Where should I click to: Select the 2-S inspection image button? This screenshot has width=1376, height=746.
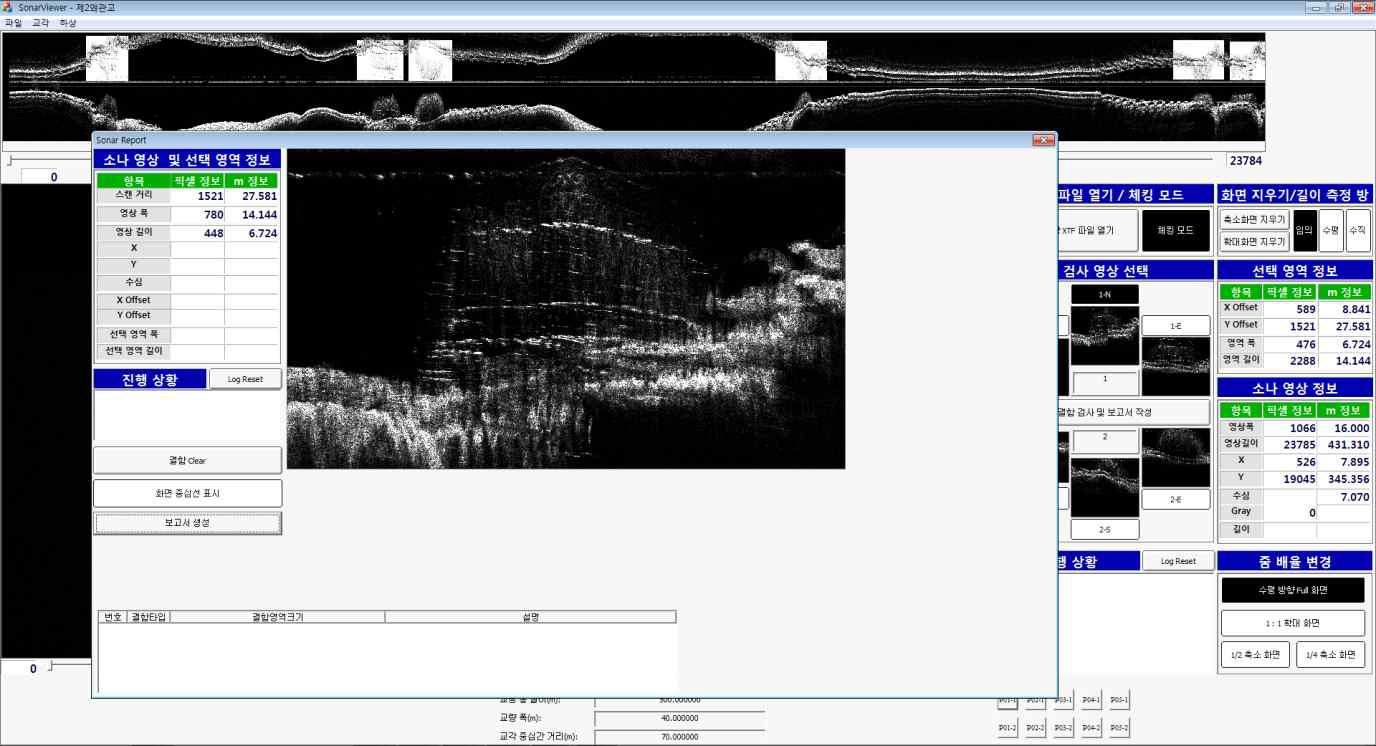pos(1104,529)
